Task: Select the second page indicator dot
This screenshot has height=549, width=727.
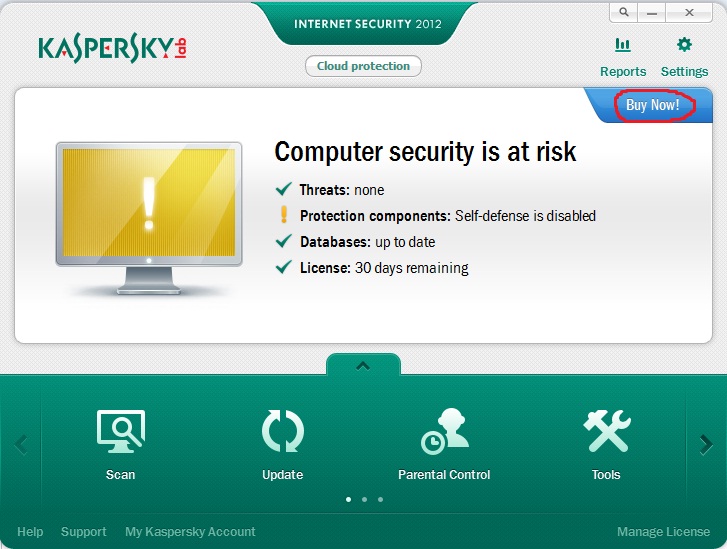Action: coord(364,499)
